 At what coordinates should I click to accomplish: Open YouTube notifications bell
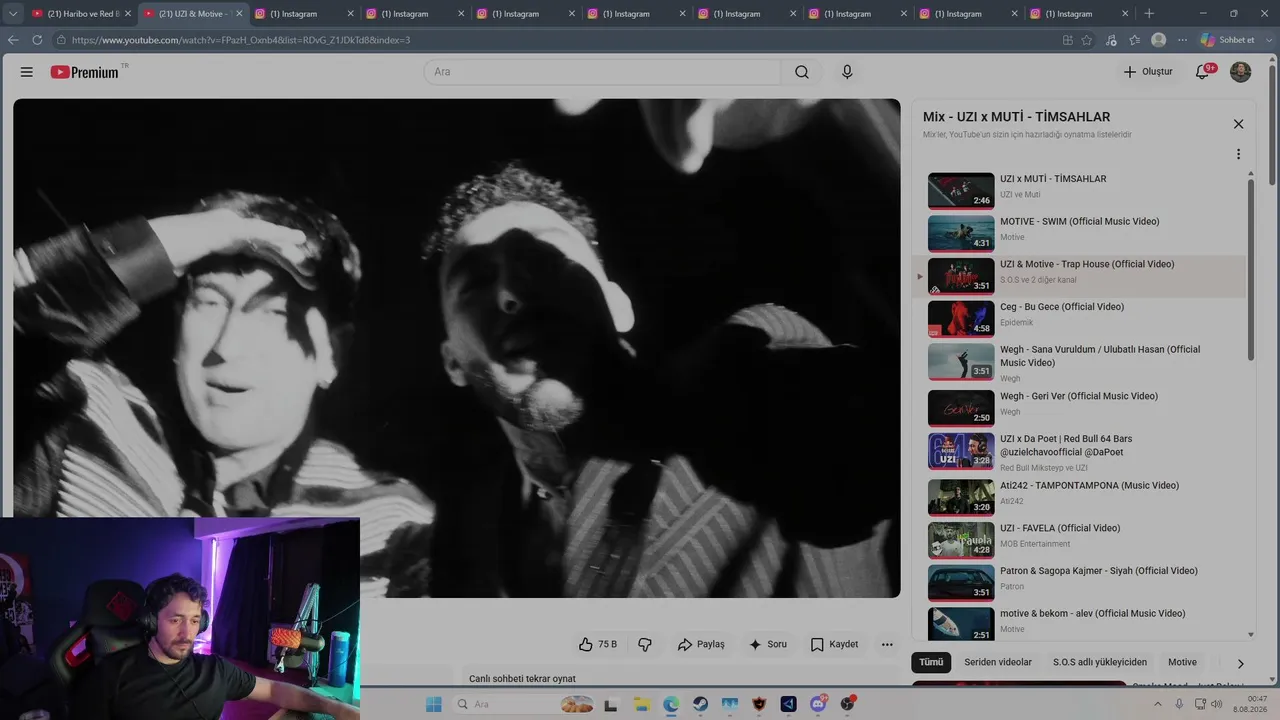coord(1203,72)
